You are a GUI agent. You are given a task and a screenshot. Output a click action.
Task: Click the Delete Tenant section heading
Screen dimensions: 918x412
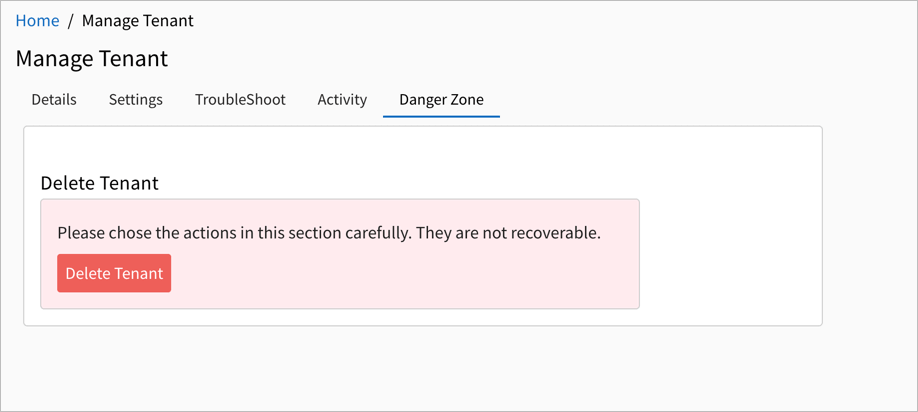coord(99,184)
